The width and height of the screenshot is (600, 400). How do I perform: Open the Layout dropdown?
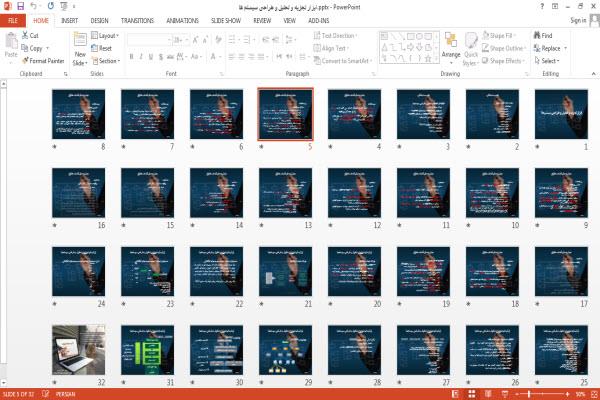coord(105,36)
